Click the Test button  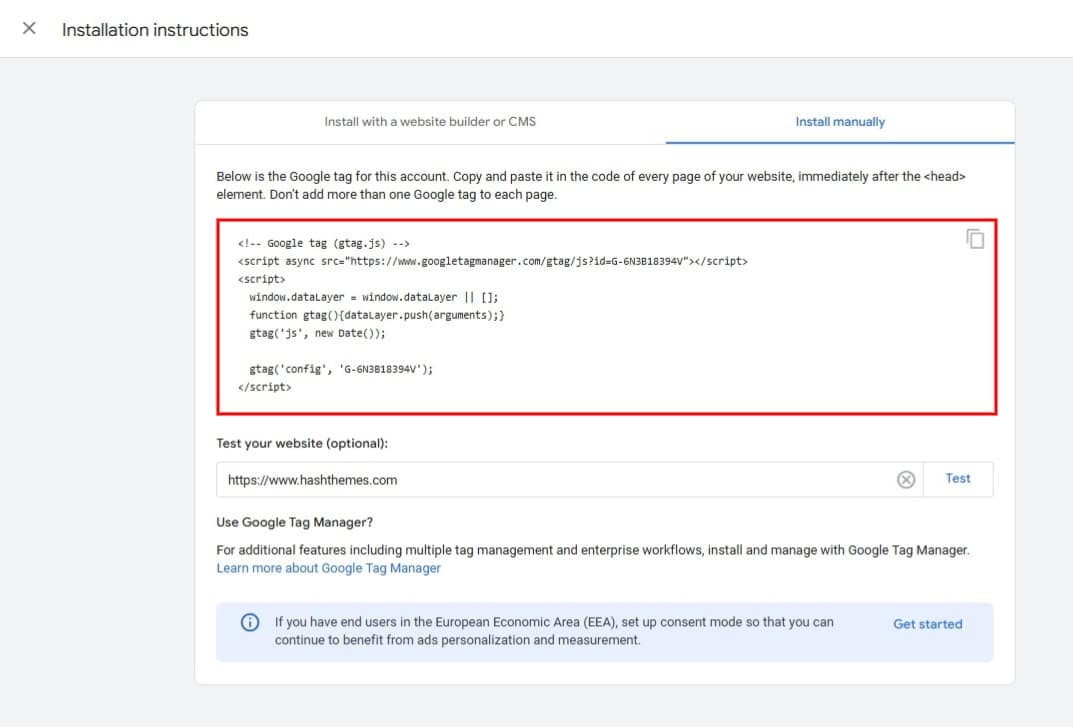pos(957,479)
